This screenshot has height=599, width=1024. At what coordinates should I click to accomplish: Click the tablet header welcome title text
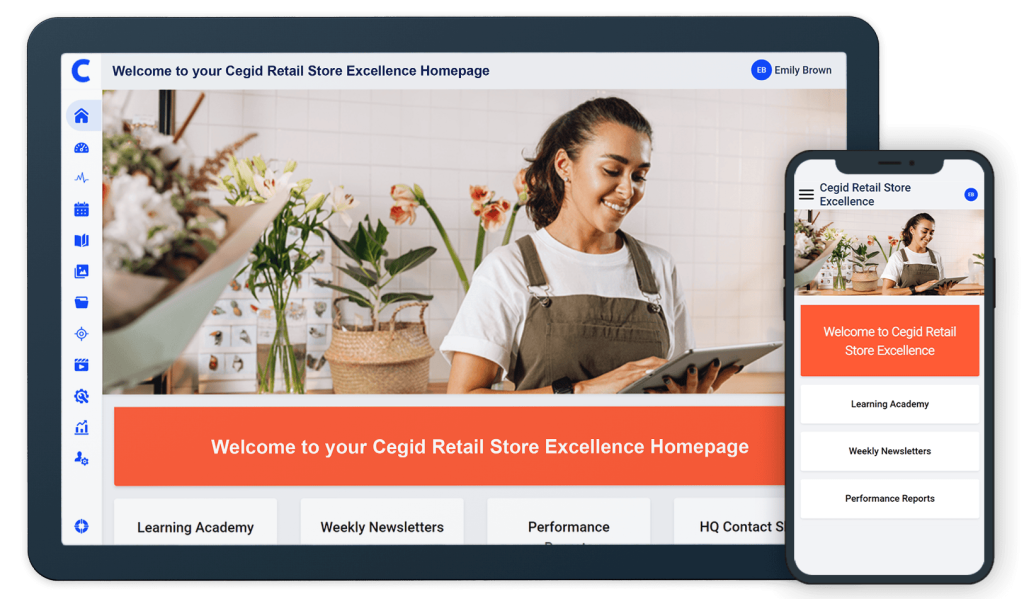[x=300, y=71]
